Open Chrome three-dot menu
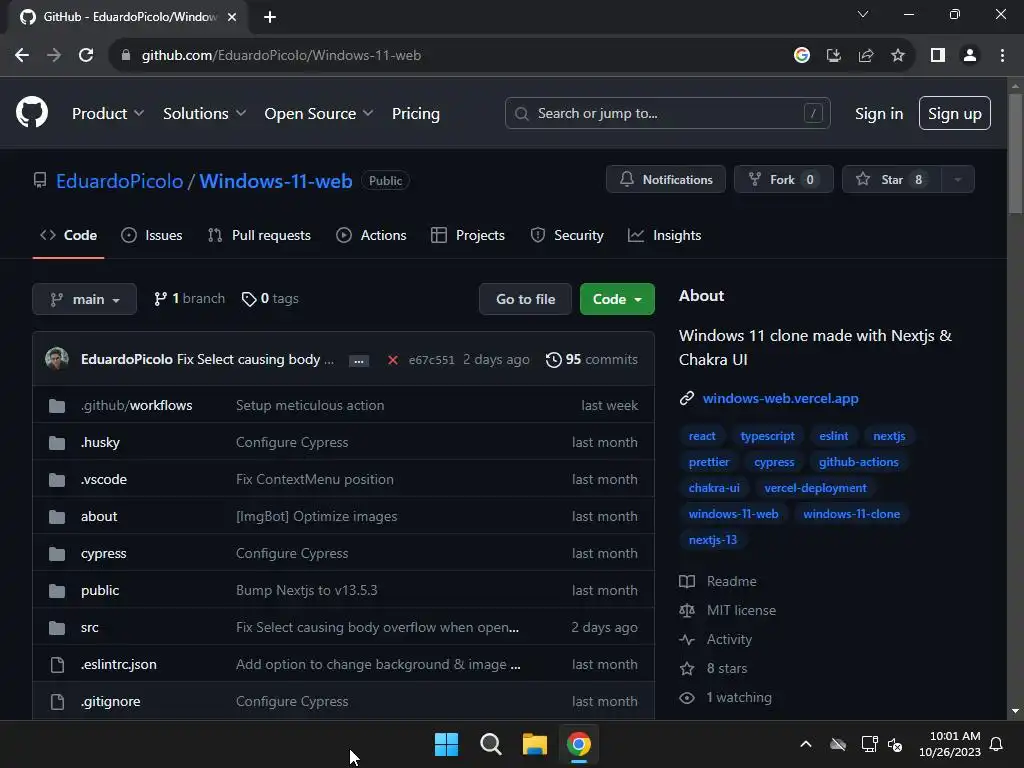Image resolution: width=1024 pixels, height=768 pixels. click(x=1002, y=56)
